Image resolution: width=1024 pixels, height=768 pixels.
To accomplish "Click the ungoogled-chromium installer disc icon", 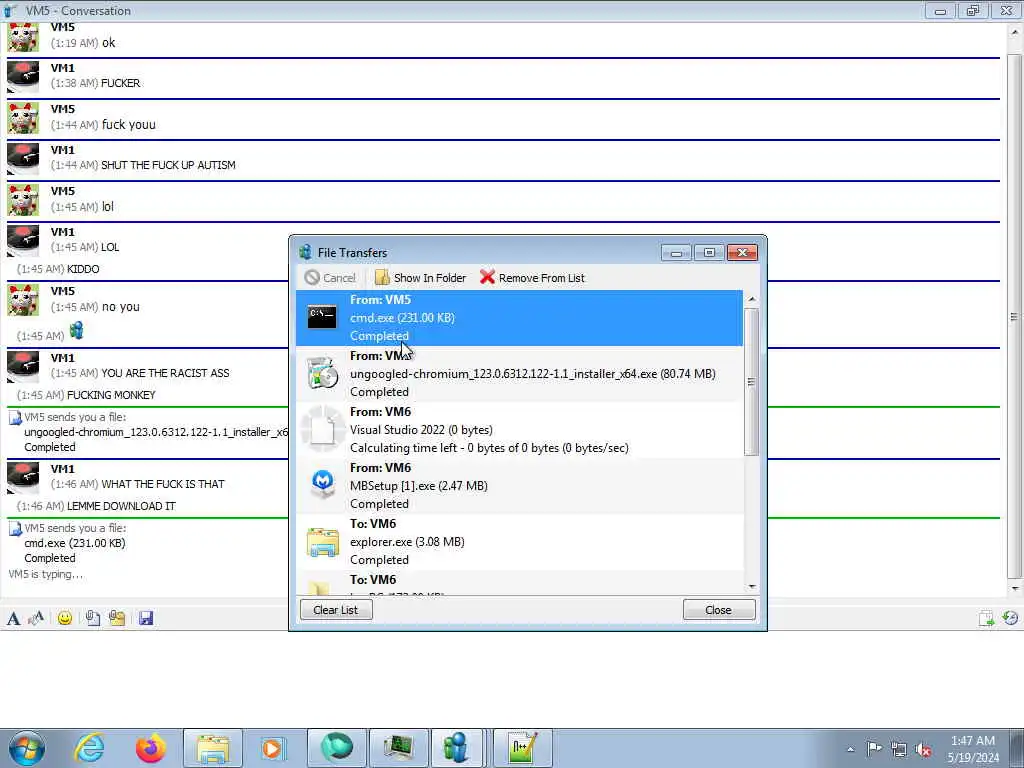I will click(322, 374).
